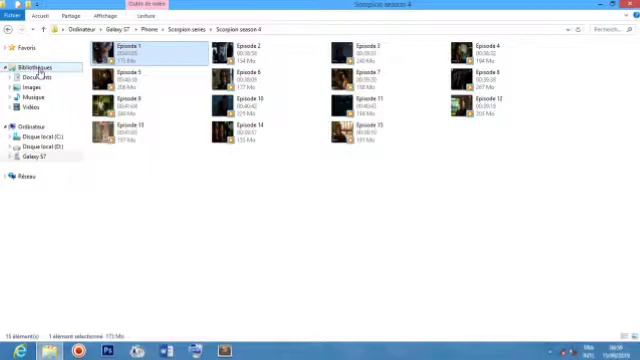Select Episode 9 video thumbnail
The width and height of the screenshot is (640, 360).
coord(103,106)
